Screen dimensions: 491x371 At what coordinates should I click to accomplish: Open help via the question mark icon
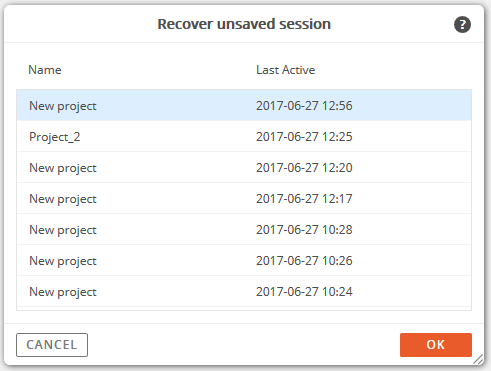tap(462, 24)
